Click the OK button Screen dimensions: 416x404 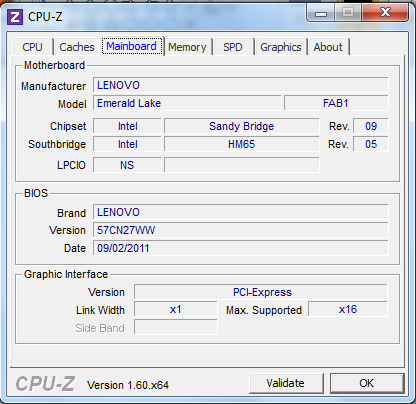367,383
